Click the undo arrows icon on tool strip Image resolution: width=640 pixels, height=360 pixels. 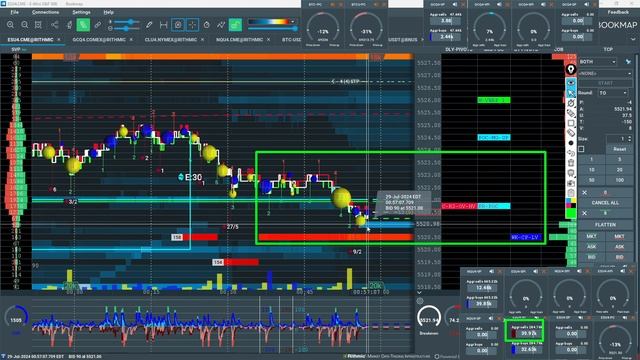571,153
